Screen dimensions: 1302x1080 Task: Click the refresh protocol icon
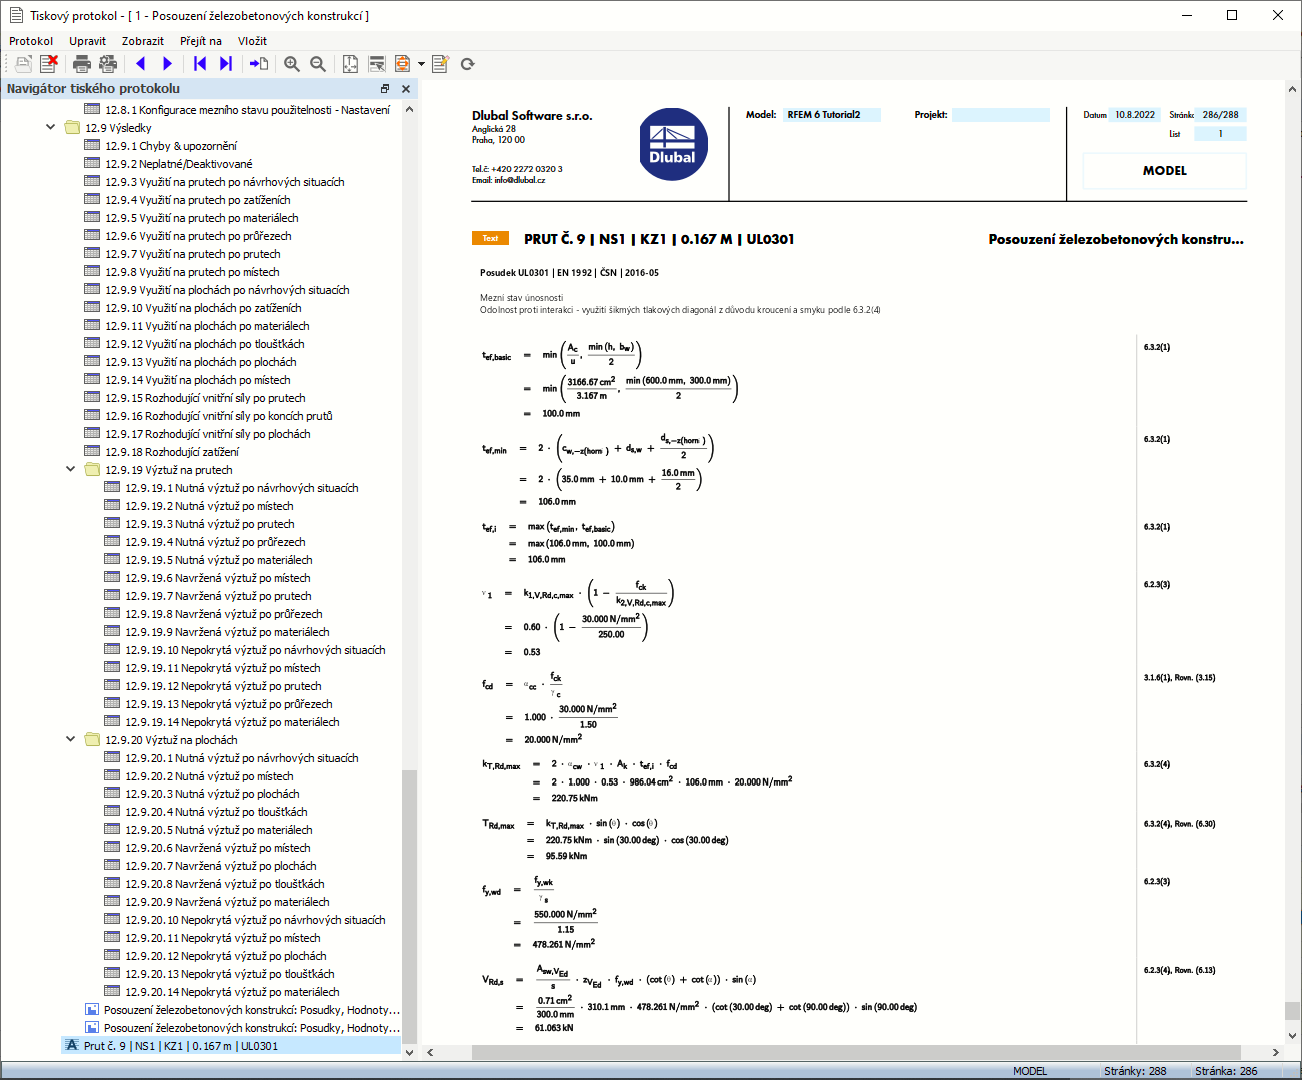click(467, 64)
